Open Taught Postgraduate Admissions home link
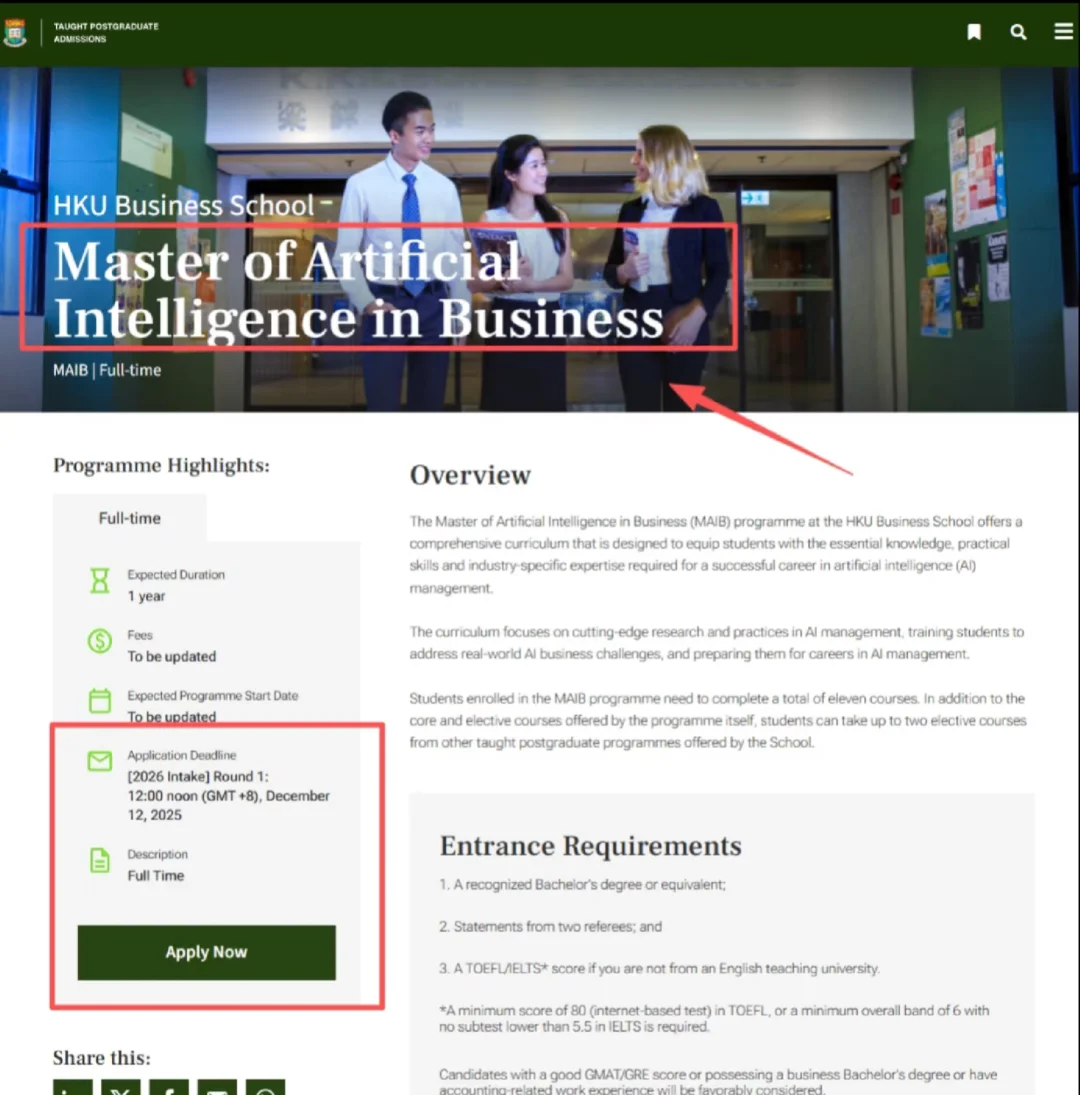Screen dimensions: 1080x1095 [x=106, y=32]
